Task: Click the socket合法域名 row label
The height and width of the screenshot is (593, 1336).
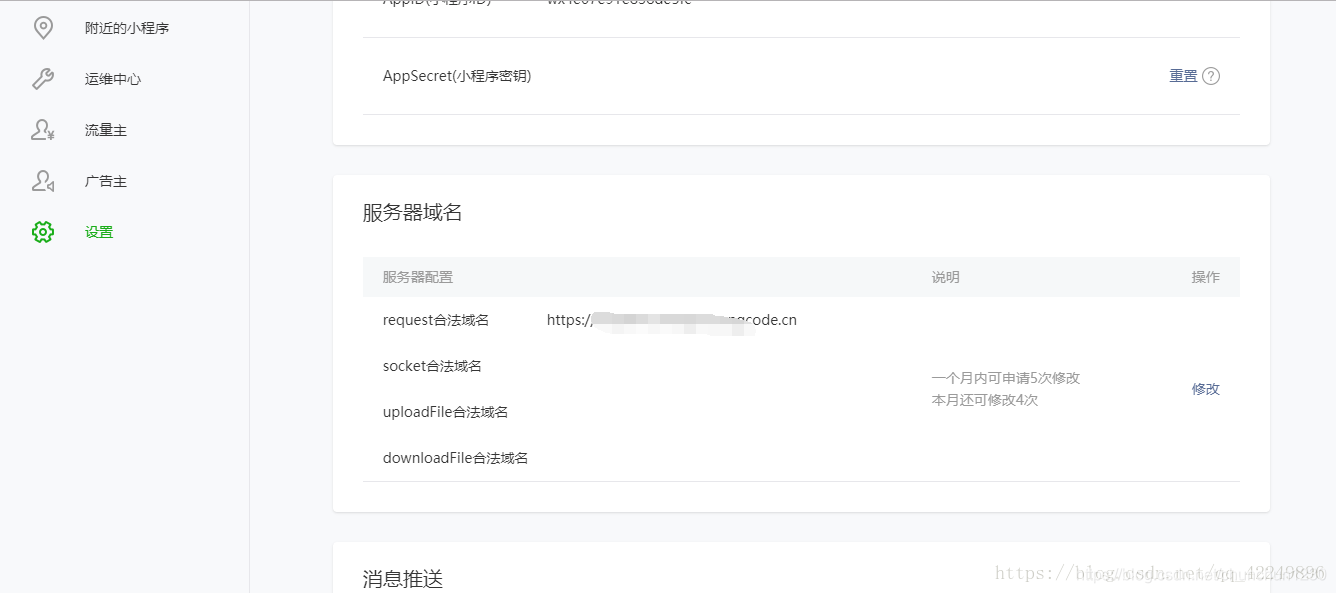Action: (432, 366)
